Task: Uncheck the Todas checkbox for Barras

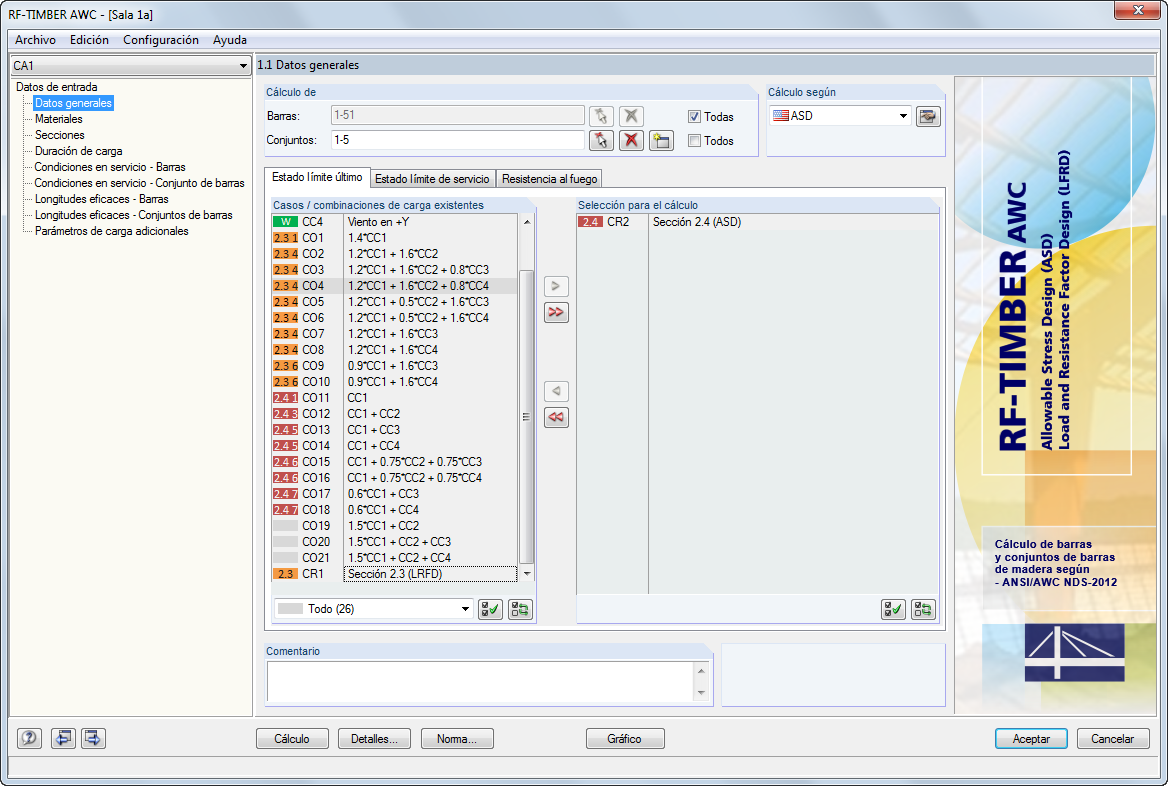Action: click(x=695, y=116)
